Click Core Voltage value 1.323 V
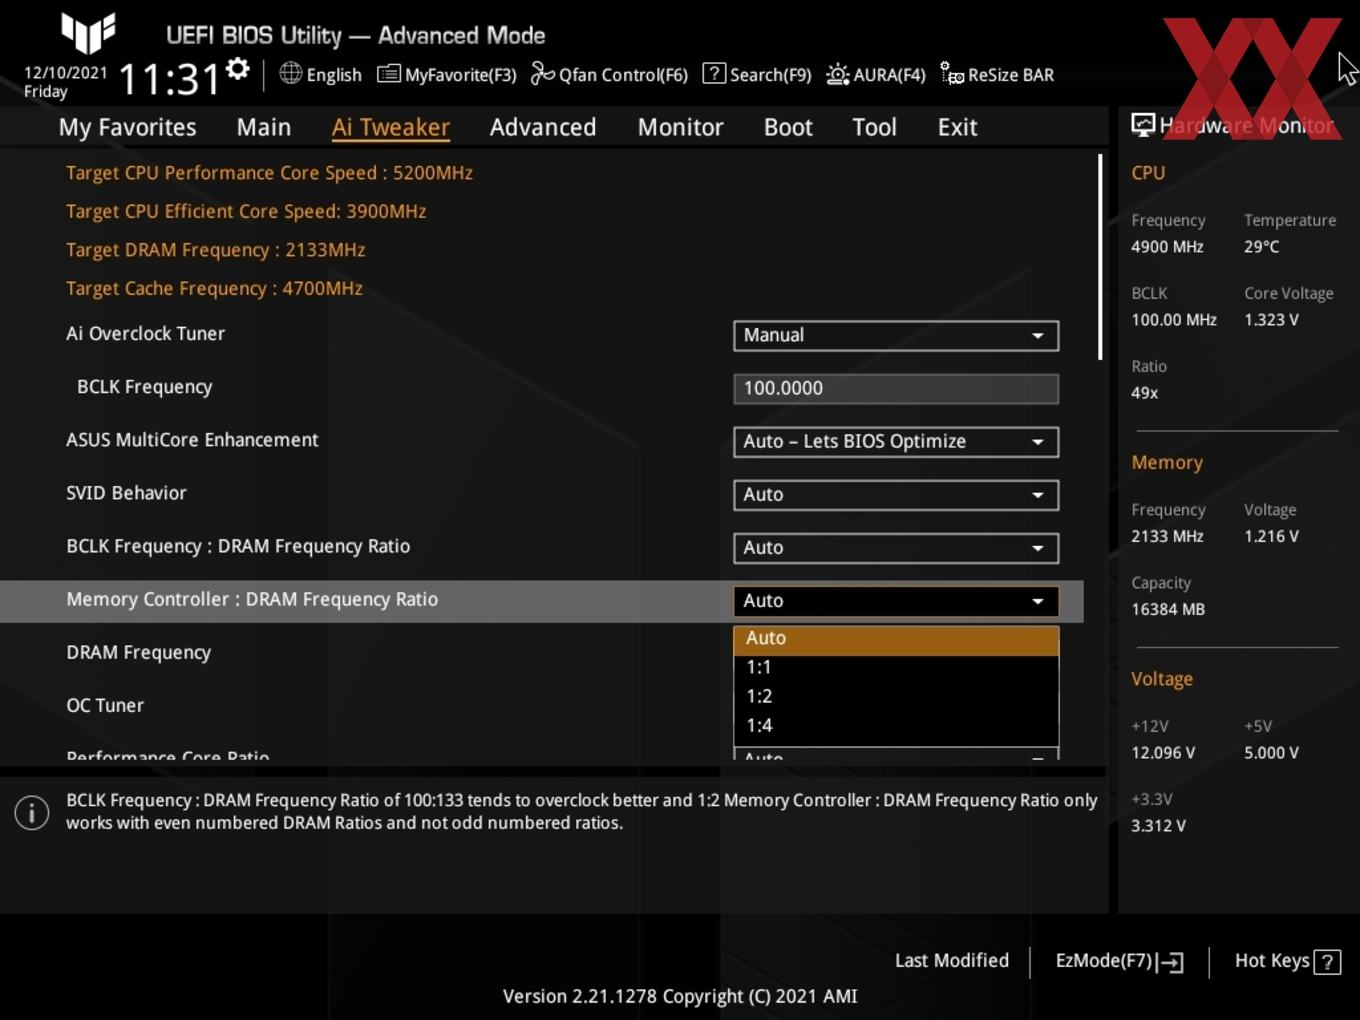Image resolution: width=1360 pixels, height=1020 pixels. pos(1271,320)
